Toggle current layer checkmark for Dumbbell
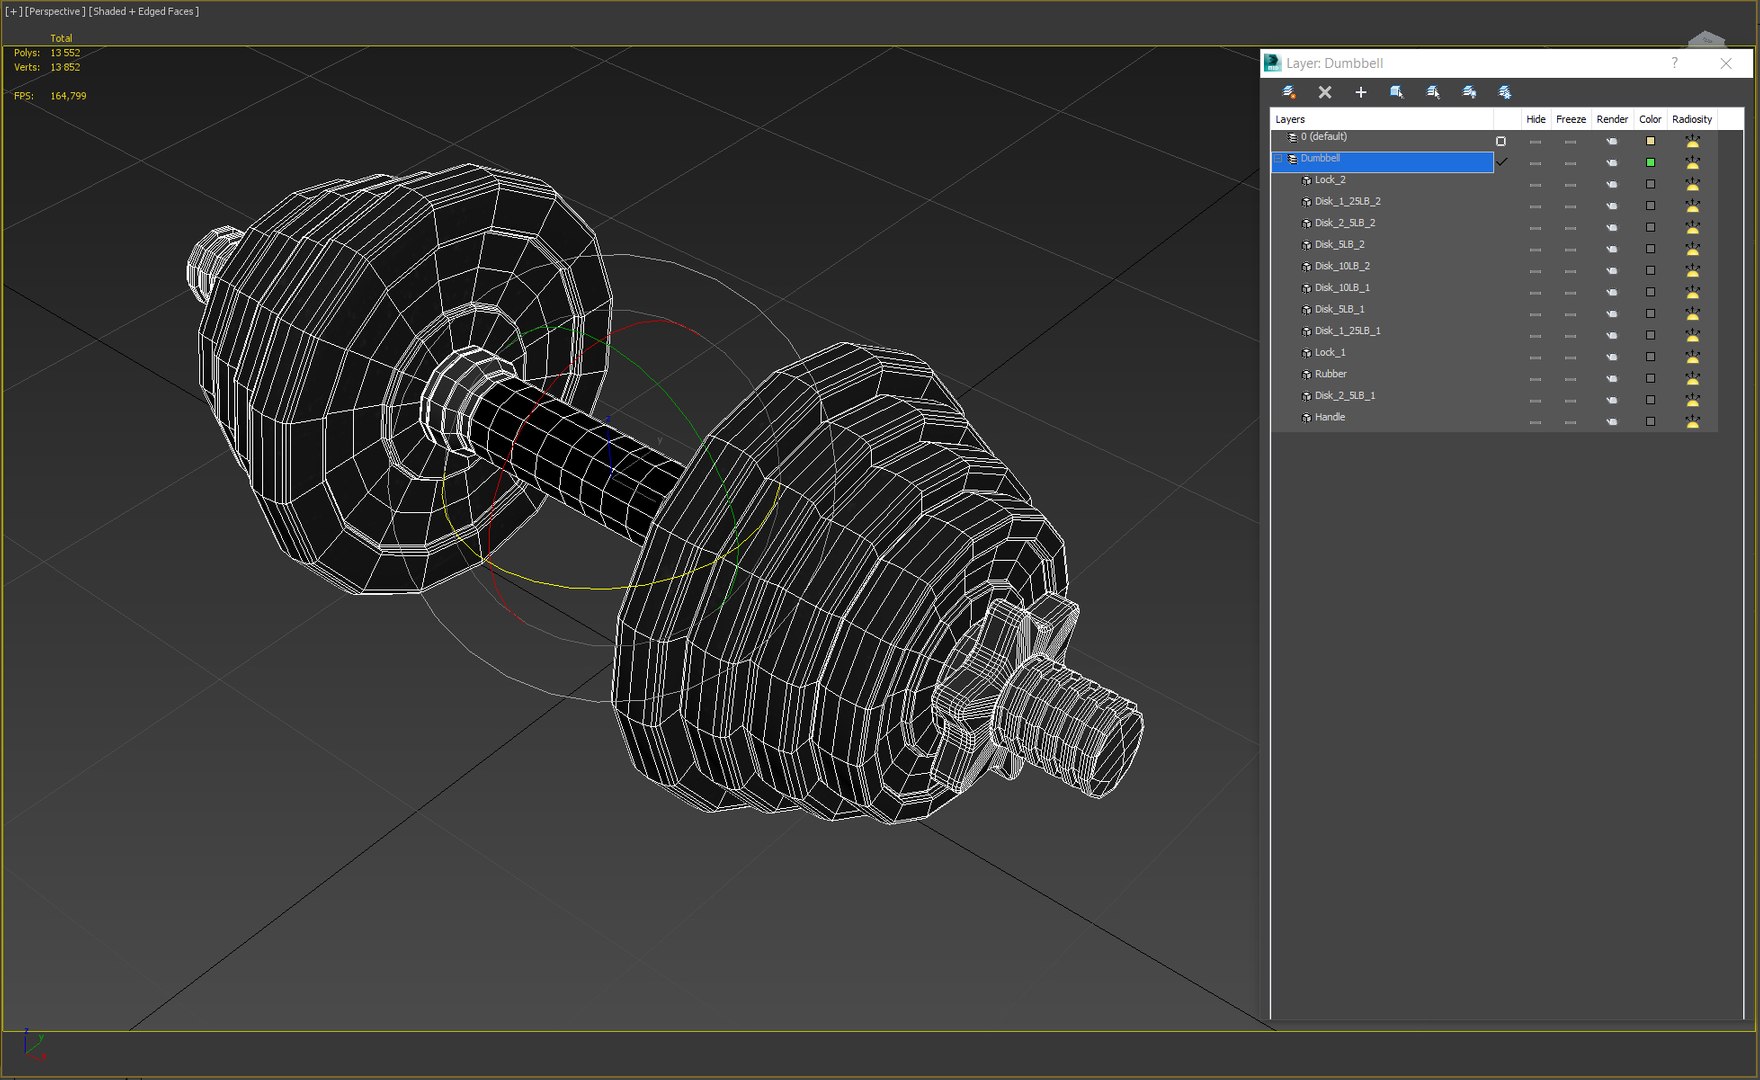Viewport: 1760px width, 1080px height. point(1501,162)
